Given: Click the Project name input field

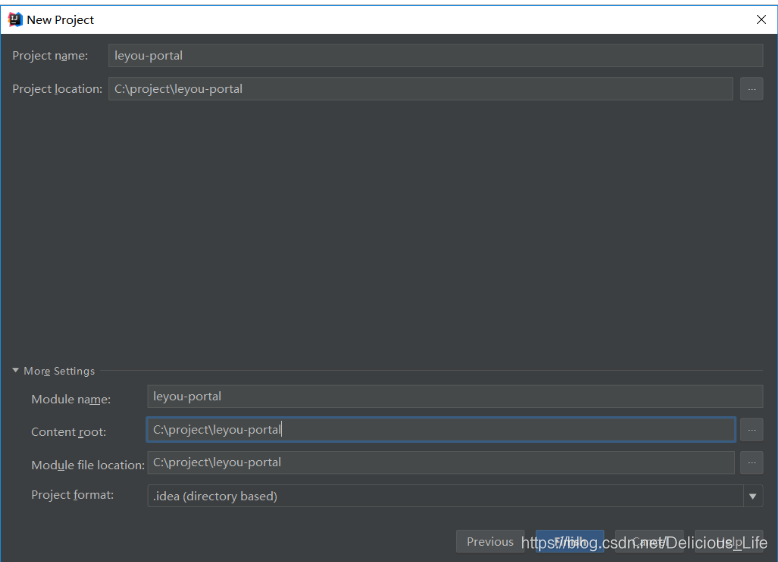Looking at the screenshot, I should click(435, 56).
